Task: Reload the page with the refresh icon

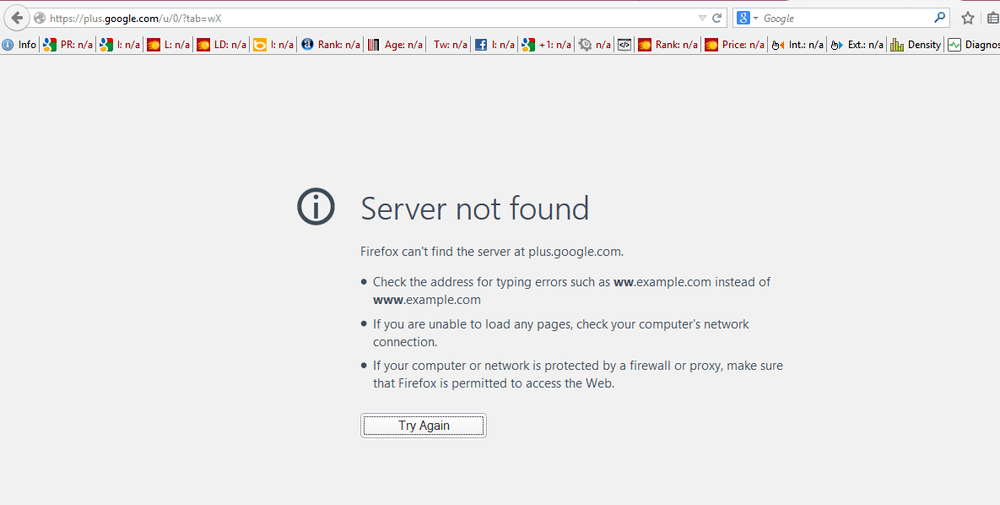Action: click(x=717, y=18)
